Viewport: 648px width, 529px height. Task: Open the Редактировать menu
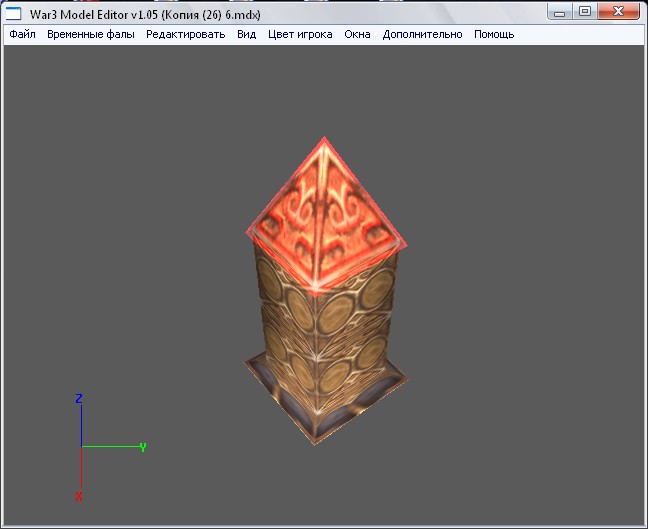[x=186, y=34]
